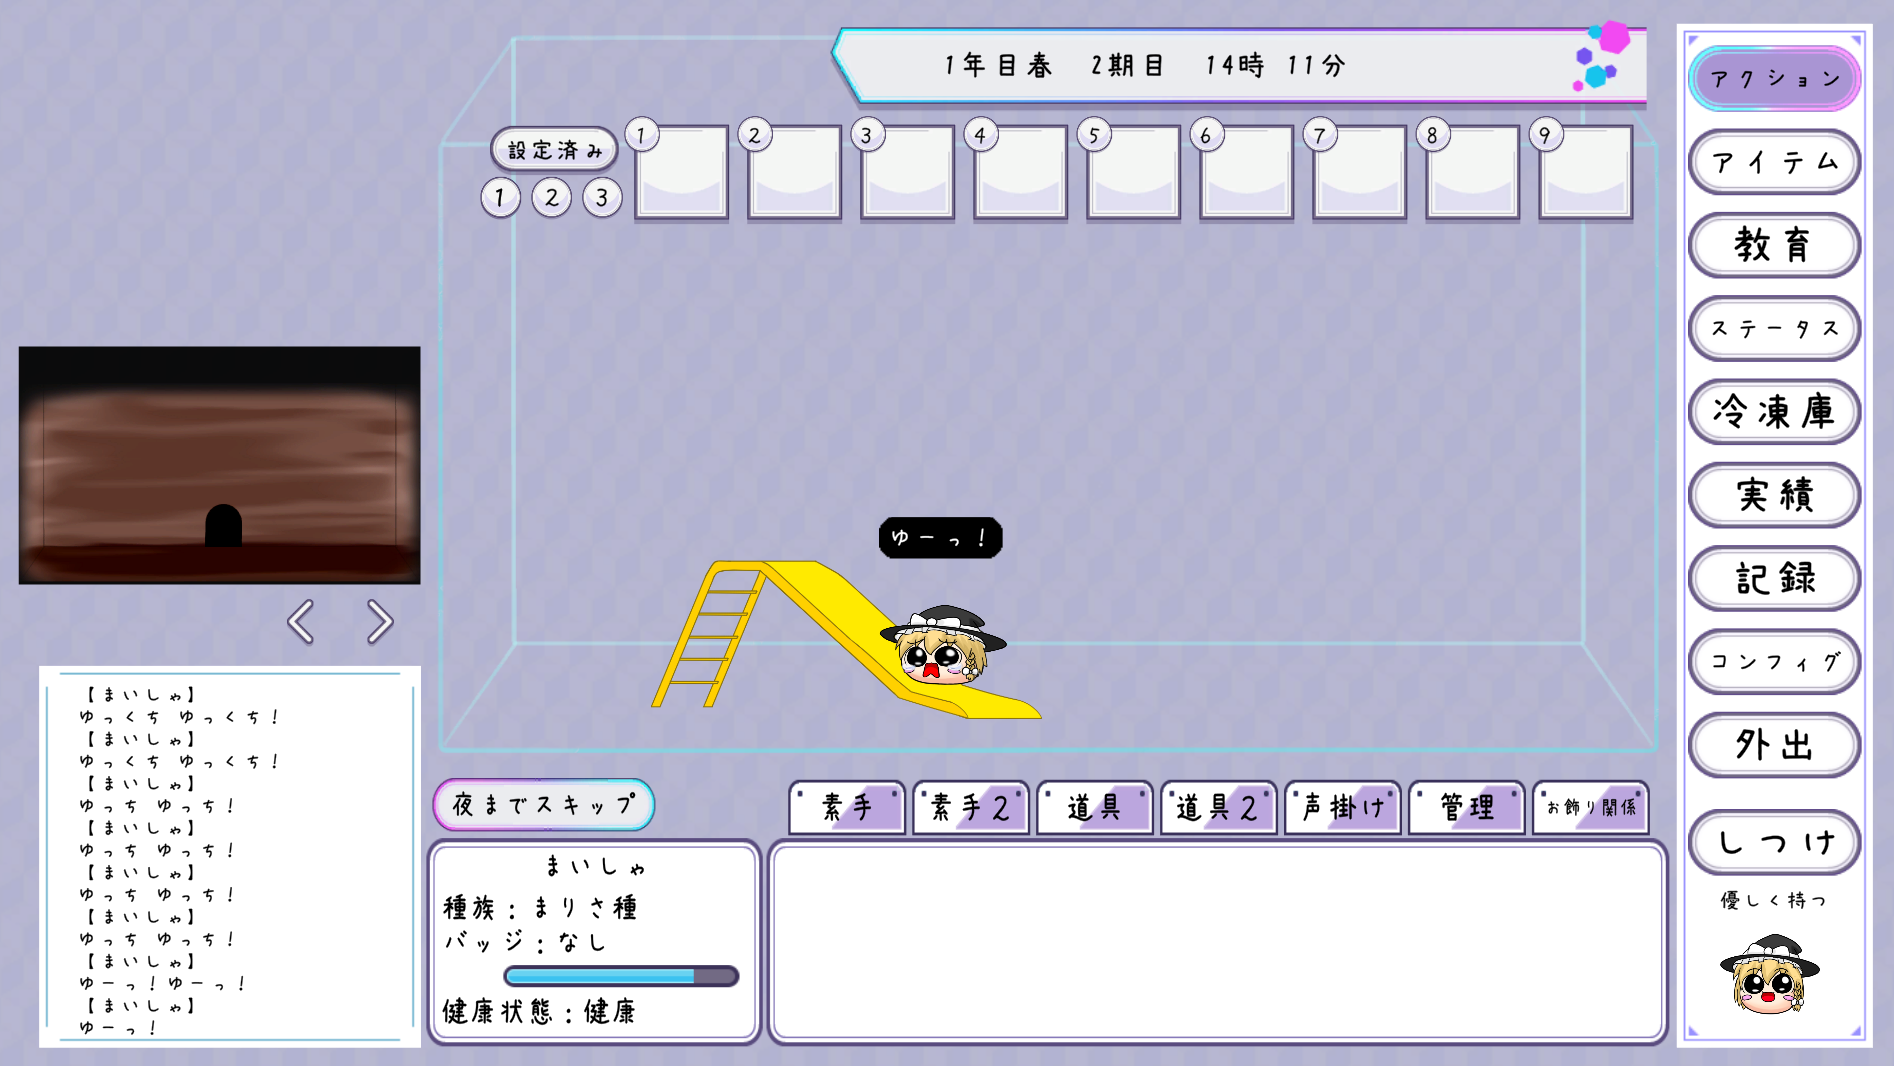Image resolution: width=1894 pixels, height=1066 pixels.
Task: Click the ゆーっ！ゆーっ！ log line
Action: [x=163, y=984]
